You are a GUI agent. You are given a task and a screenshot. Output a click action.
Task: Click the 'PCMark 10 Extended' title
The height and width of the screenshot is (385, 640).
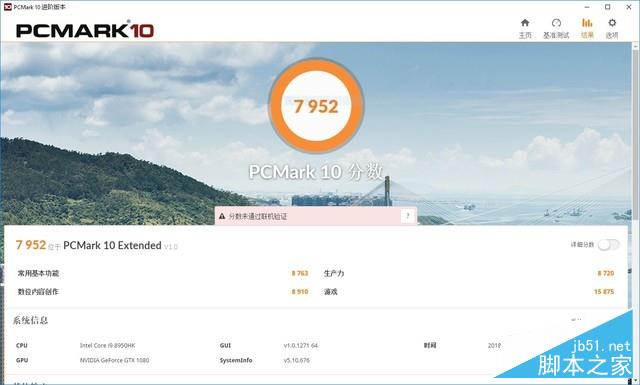pyautogui.click(x=113, y=245)
